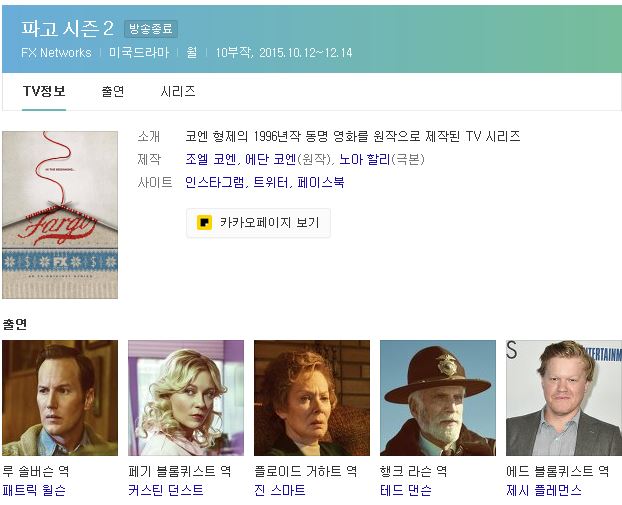
Task: Open the Fargo season 2 poster image
Action: [60, 215]
